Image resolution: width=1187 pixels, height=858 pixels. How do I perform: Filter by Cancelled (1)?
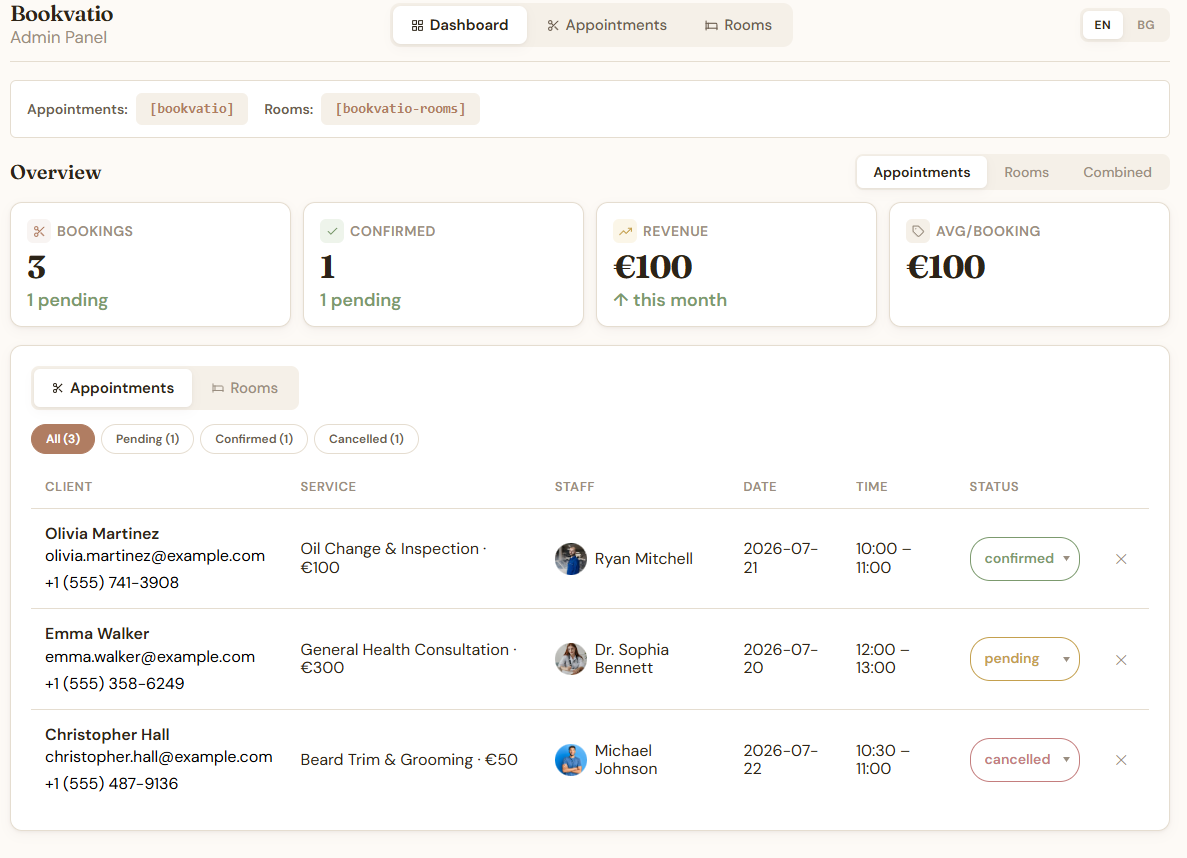366,439
